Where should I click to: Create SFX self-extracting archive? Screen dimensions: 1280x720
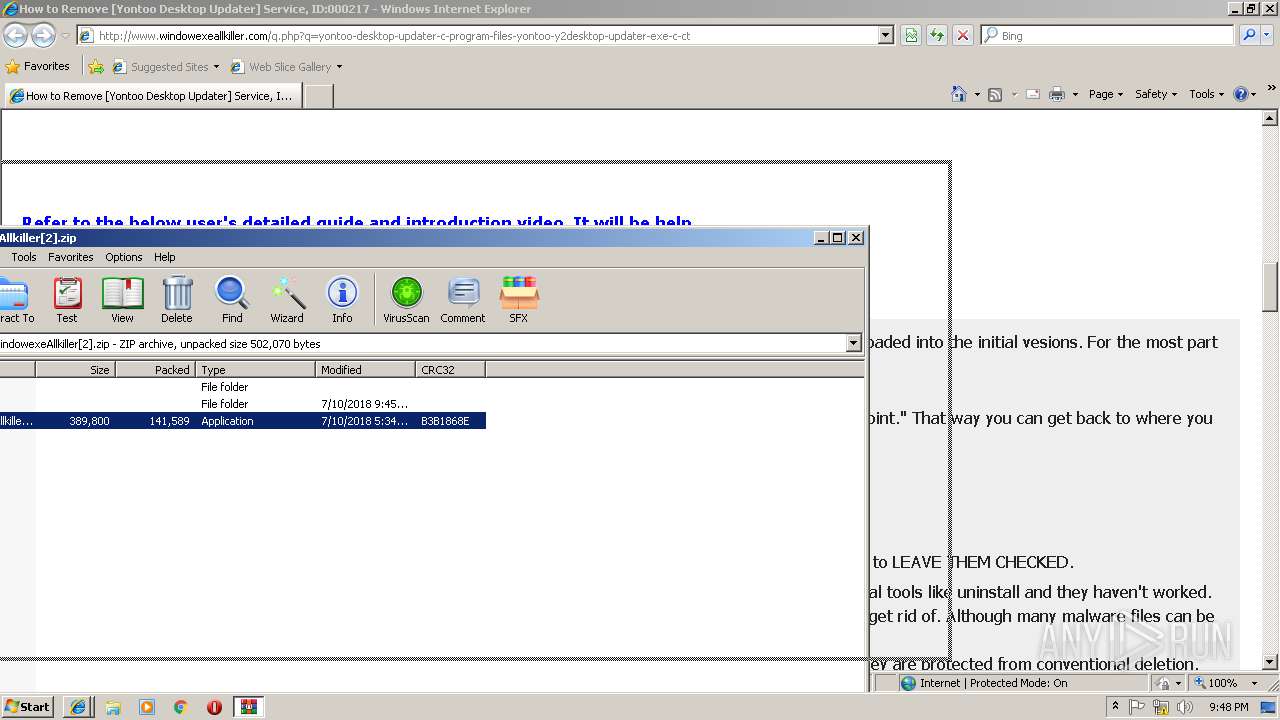(x=519, y=300)
